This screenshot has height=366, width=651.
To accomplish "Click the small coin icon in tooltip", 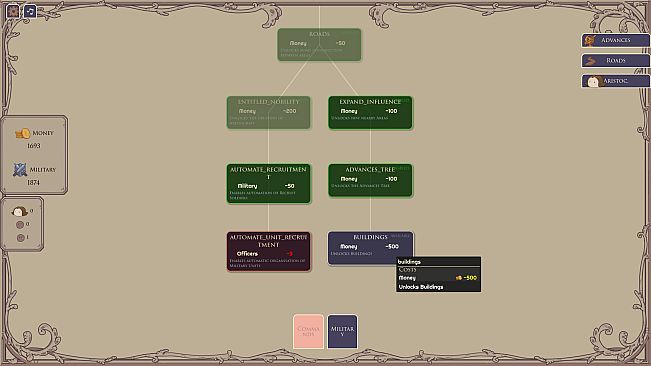I will click(x=458, y=278).
